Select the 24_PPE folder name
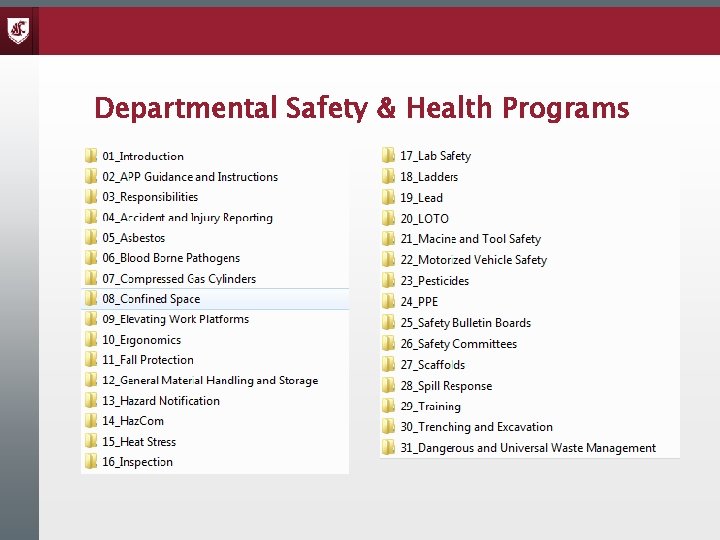The width and height of the screenshot is (720, 540). (x=419, y=302)
